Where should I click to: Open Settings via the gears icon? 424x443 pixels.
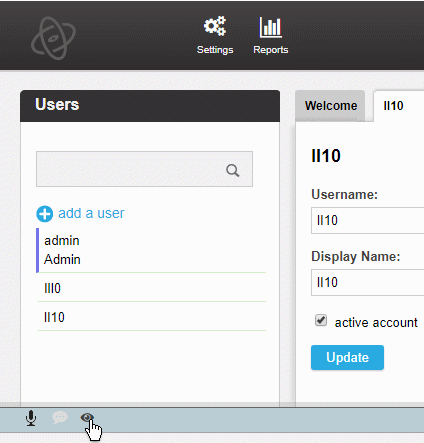pos(215,26)
